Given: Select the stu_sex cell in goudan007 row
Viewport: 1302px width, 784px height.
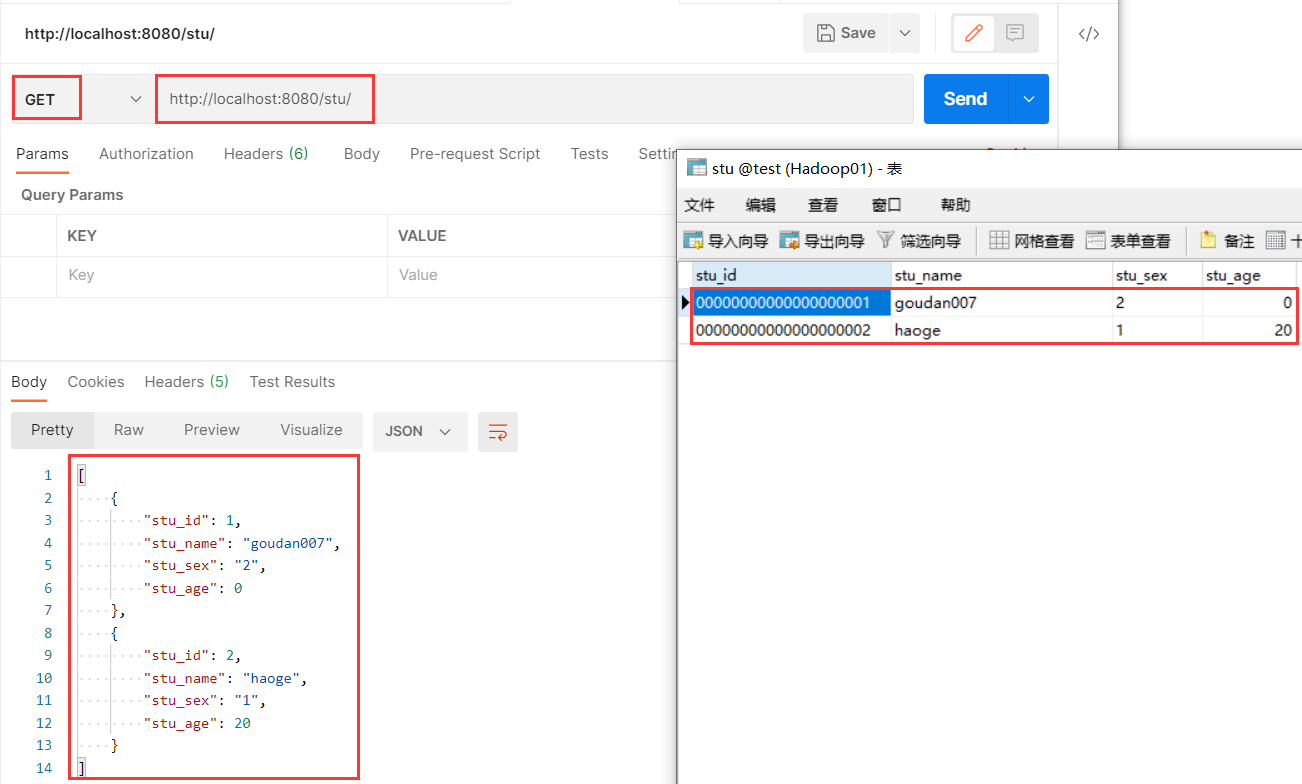Looking at the screenshot, I should coord(1157,302).
